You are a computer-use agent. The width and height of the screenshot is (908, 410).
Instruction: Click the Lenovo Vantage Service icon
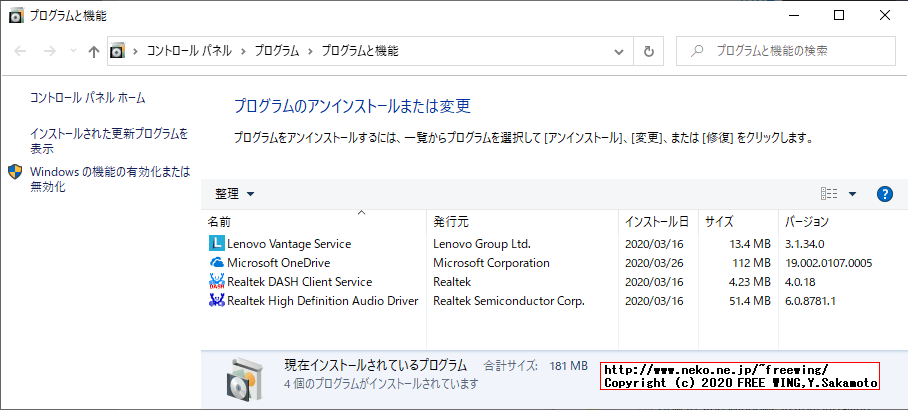216,244
